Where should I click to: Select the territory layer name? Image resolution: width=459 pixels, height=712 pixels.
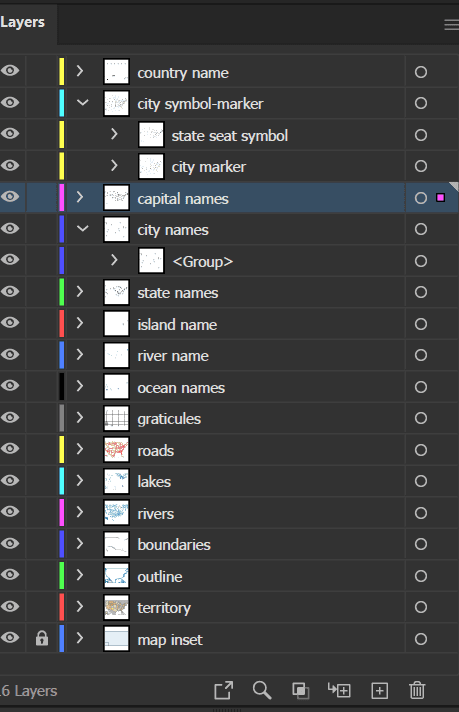coord(164,608)
